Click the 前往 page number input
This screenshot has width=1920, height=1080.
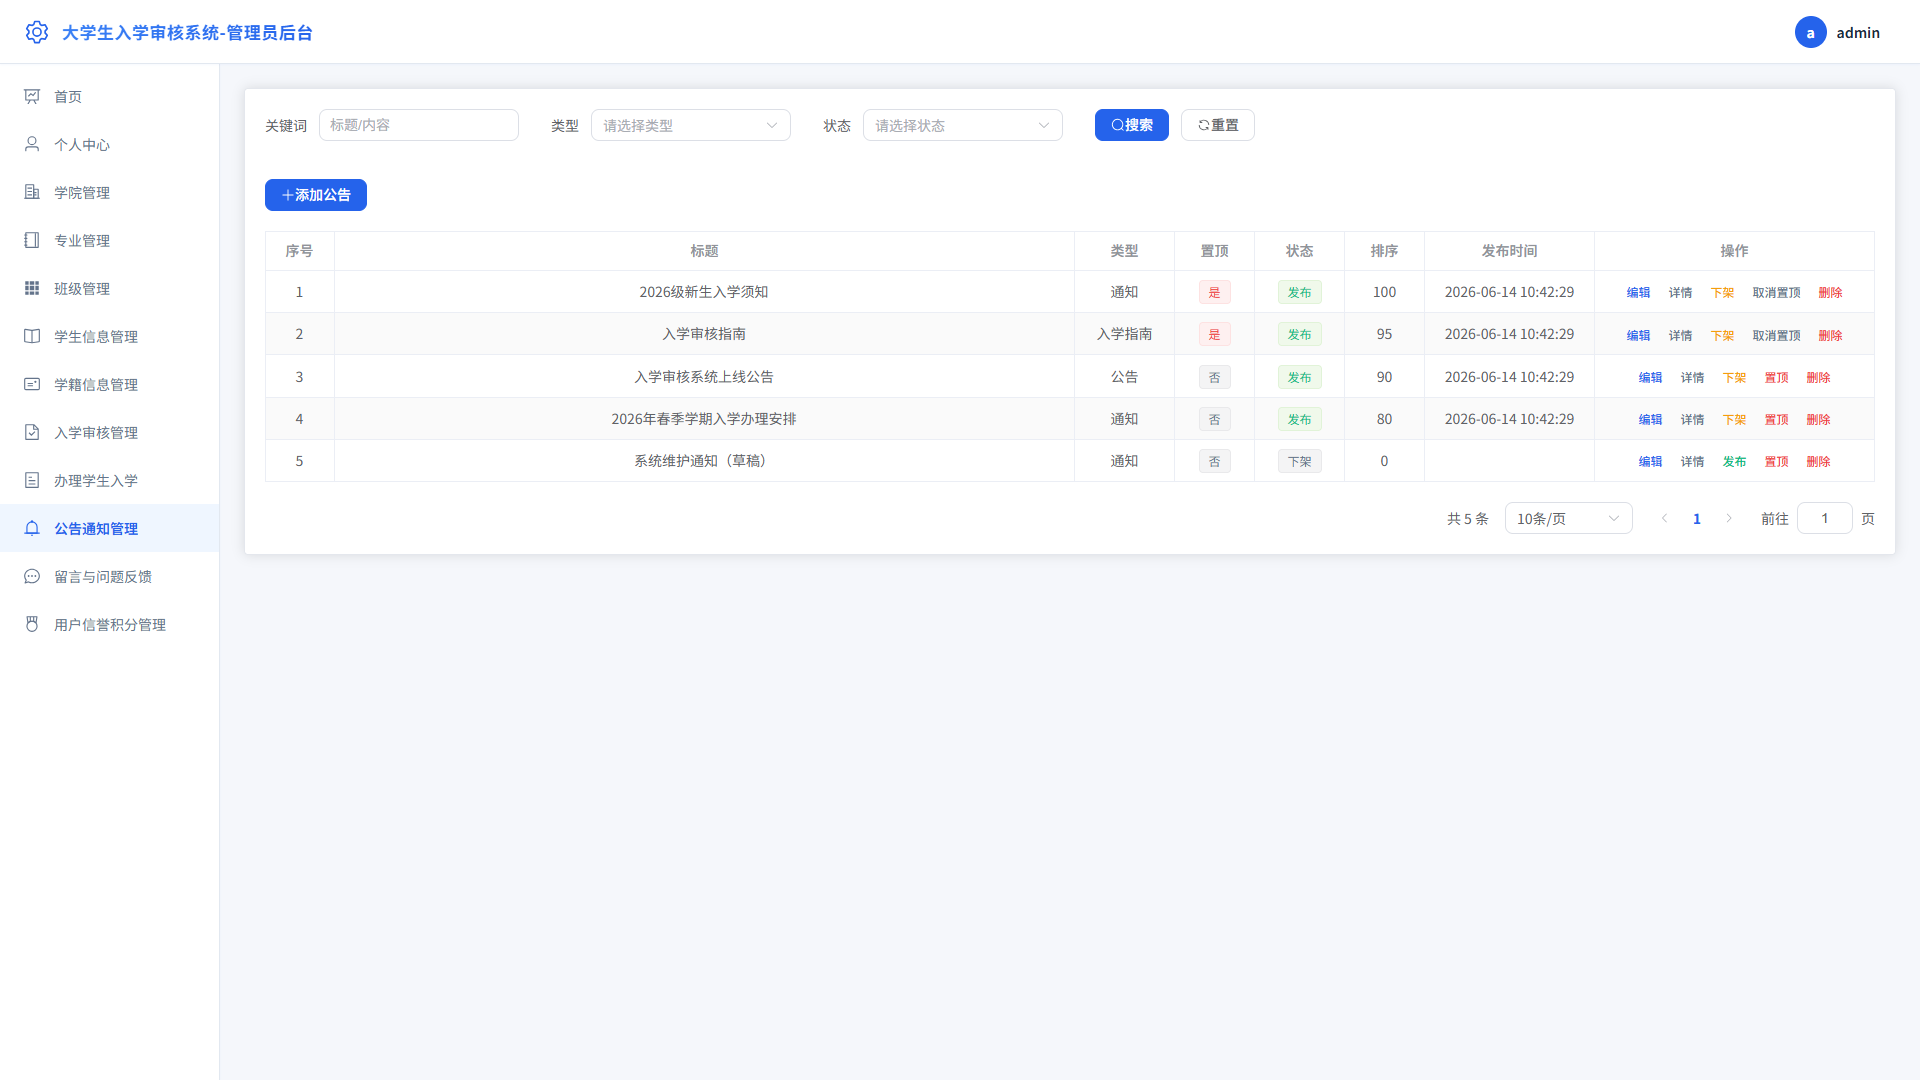[x=1824, y=518]
